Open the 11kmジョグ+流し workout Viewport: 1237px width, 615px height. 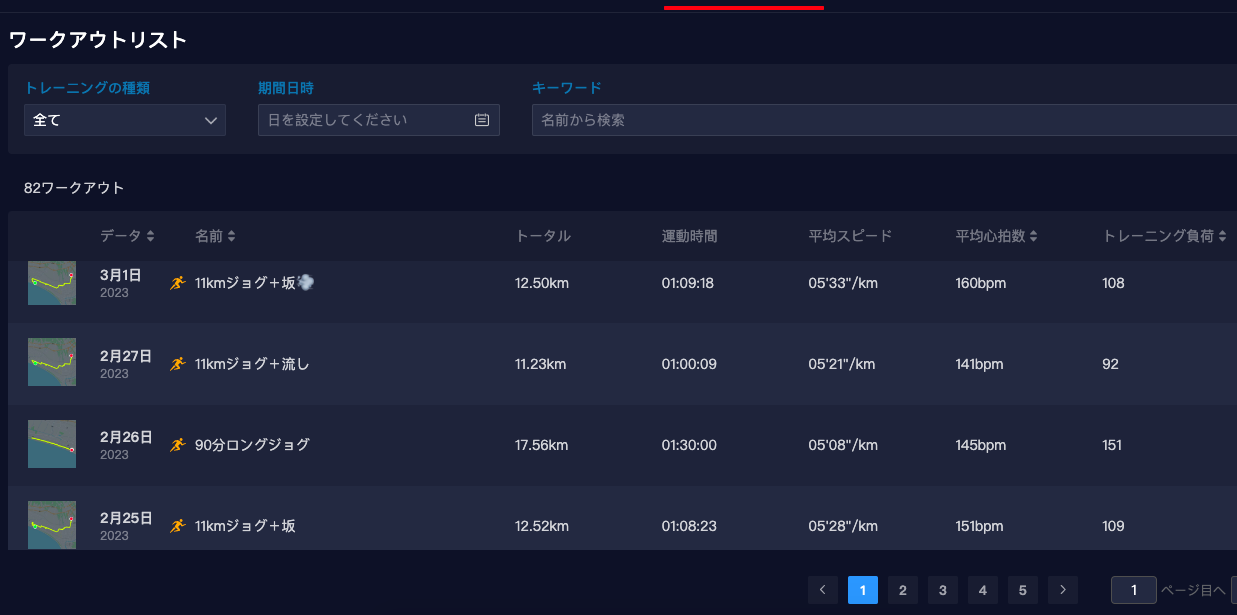click(x=253, y=364)
